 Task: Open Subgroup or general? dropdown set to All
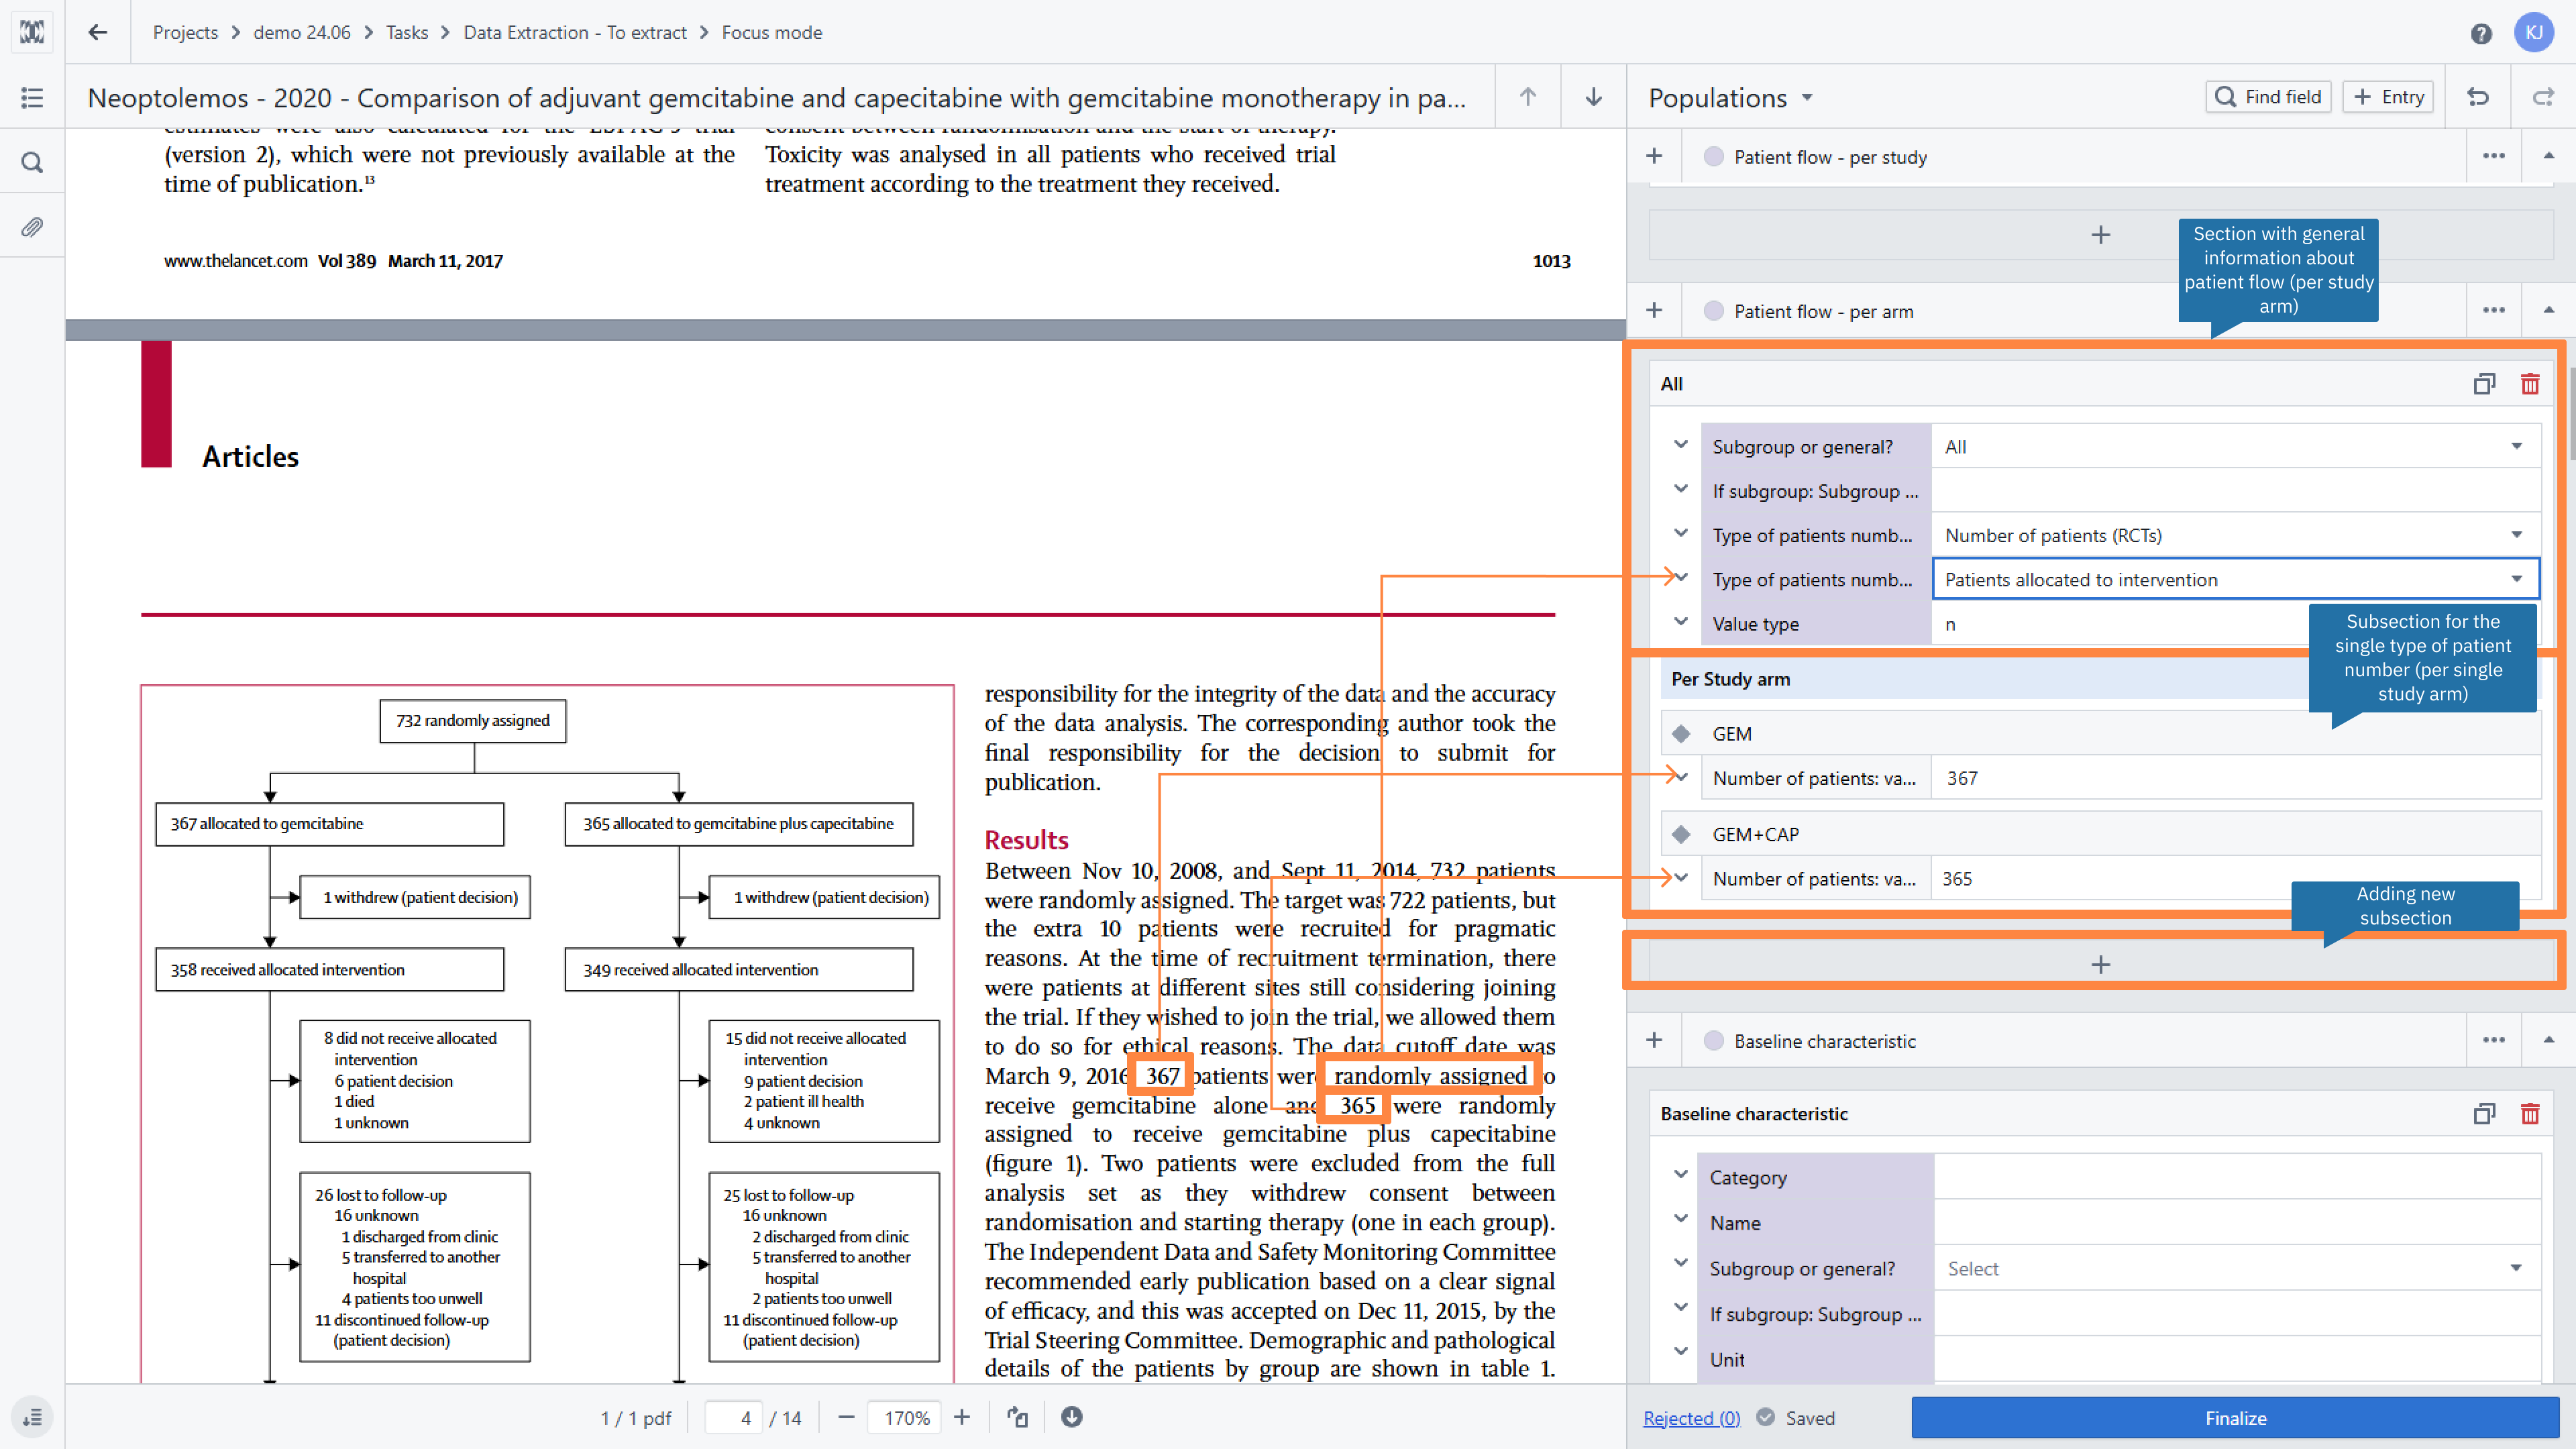tap(2235, 447)
